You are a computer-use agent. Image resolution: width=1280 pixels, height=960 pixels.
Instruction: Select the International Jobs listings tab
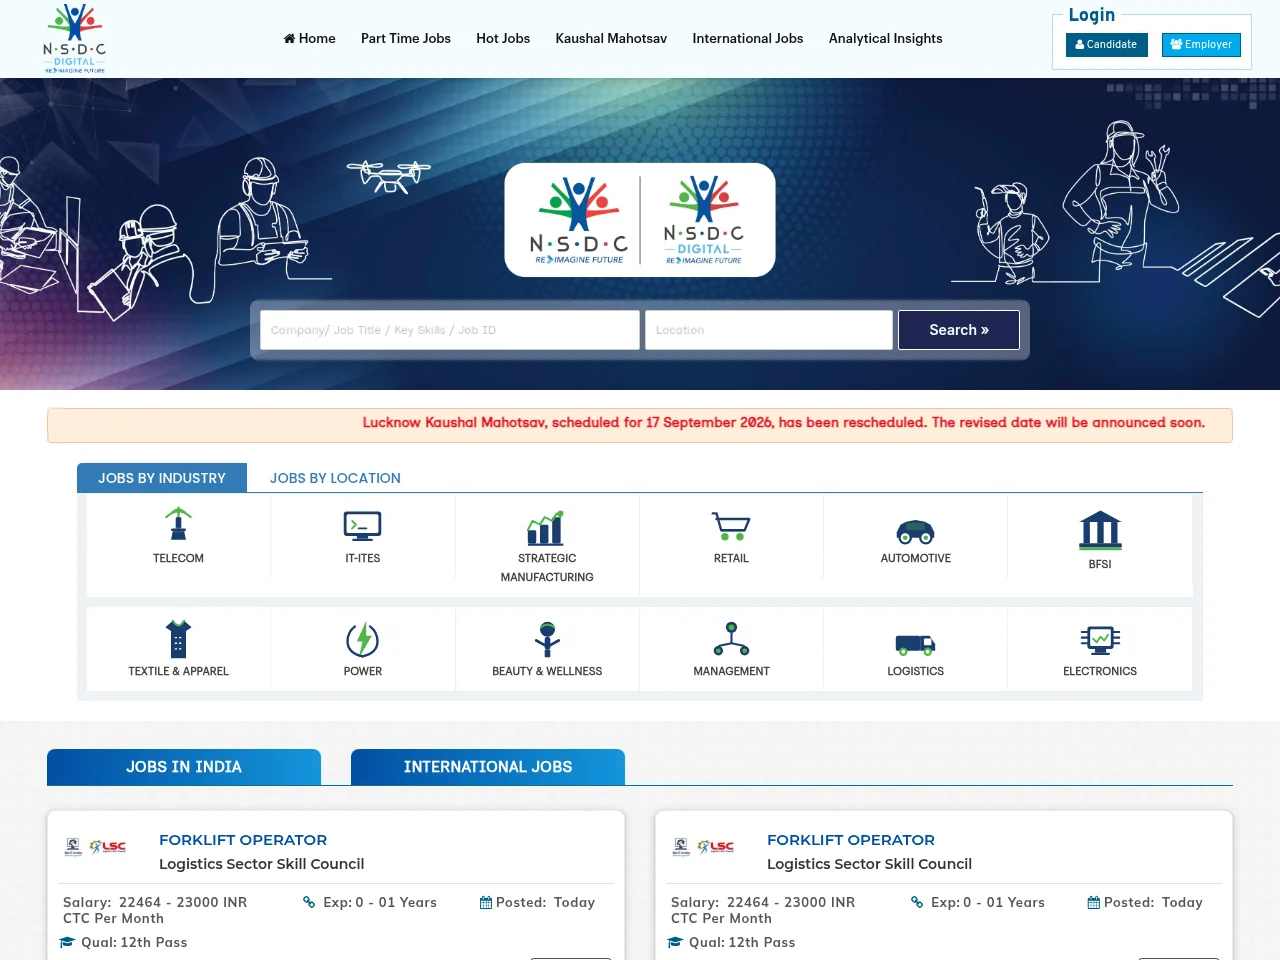click(x=488, y=767)
